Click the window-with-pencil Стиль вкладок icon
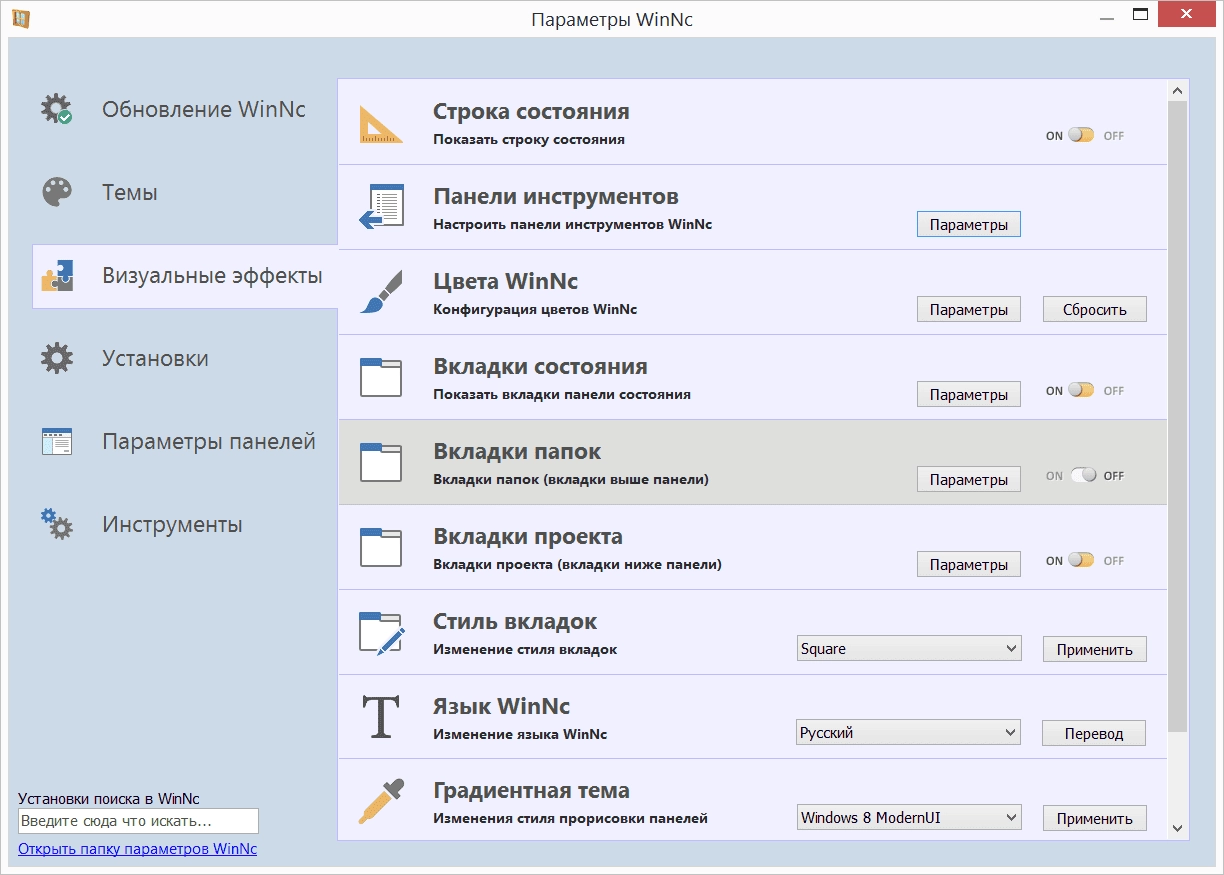Screen dimensions: 1224x875 point(381,632)
